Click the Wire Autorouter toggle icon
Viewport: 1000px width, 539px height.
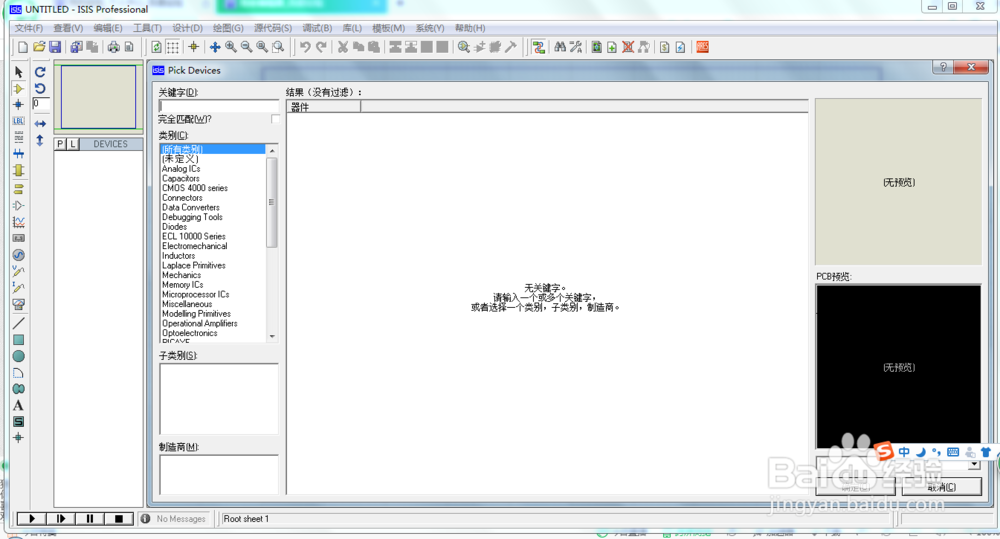pyautogui.click(x=539, y=47)
